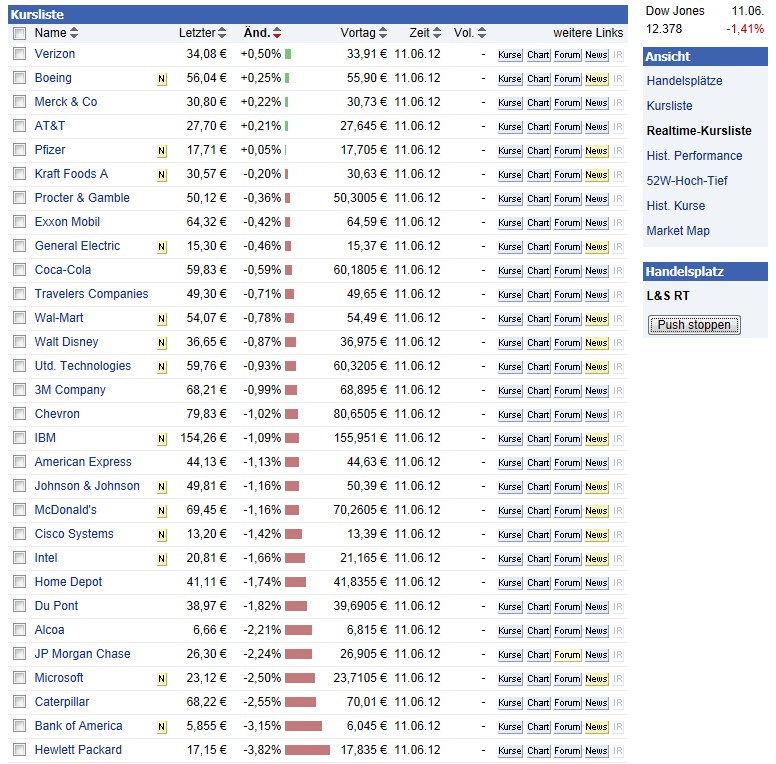Open the IR icon in the AT&T row
This screenshot has height=764, width=776.
pos(618,127)
